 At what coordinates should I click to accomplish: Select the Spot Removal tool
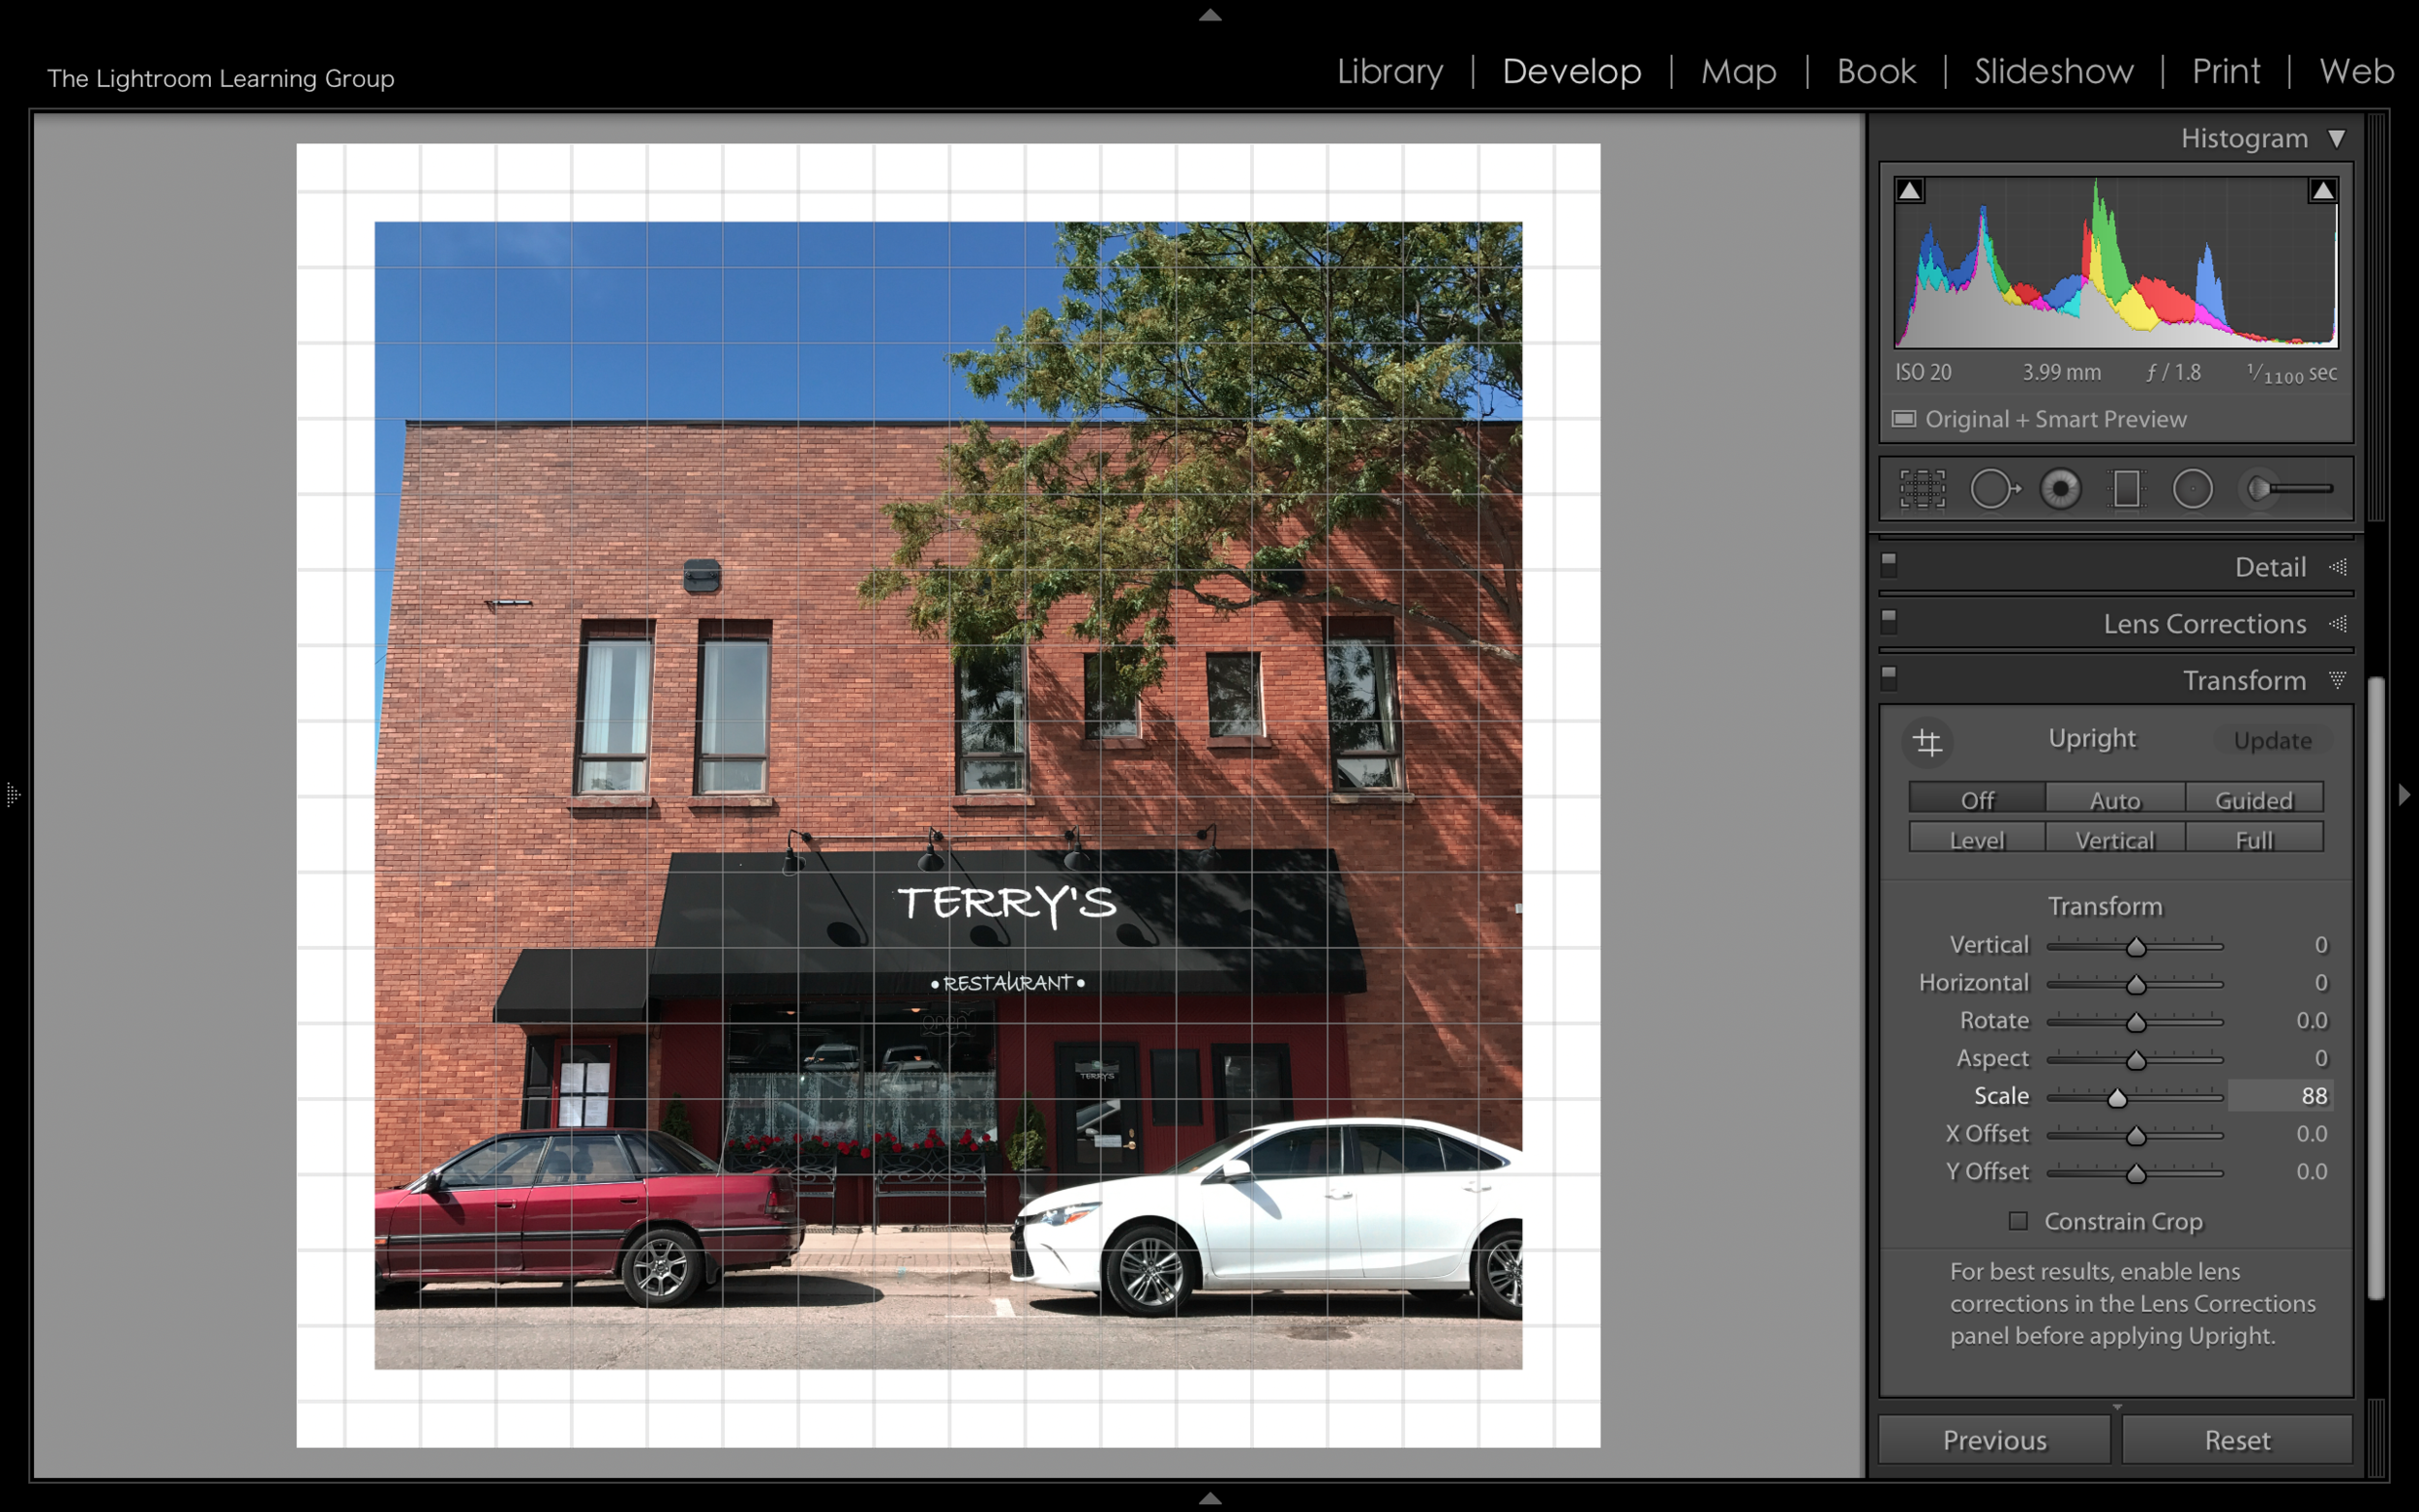[1993, 489]
